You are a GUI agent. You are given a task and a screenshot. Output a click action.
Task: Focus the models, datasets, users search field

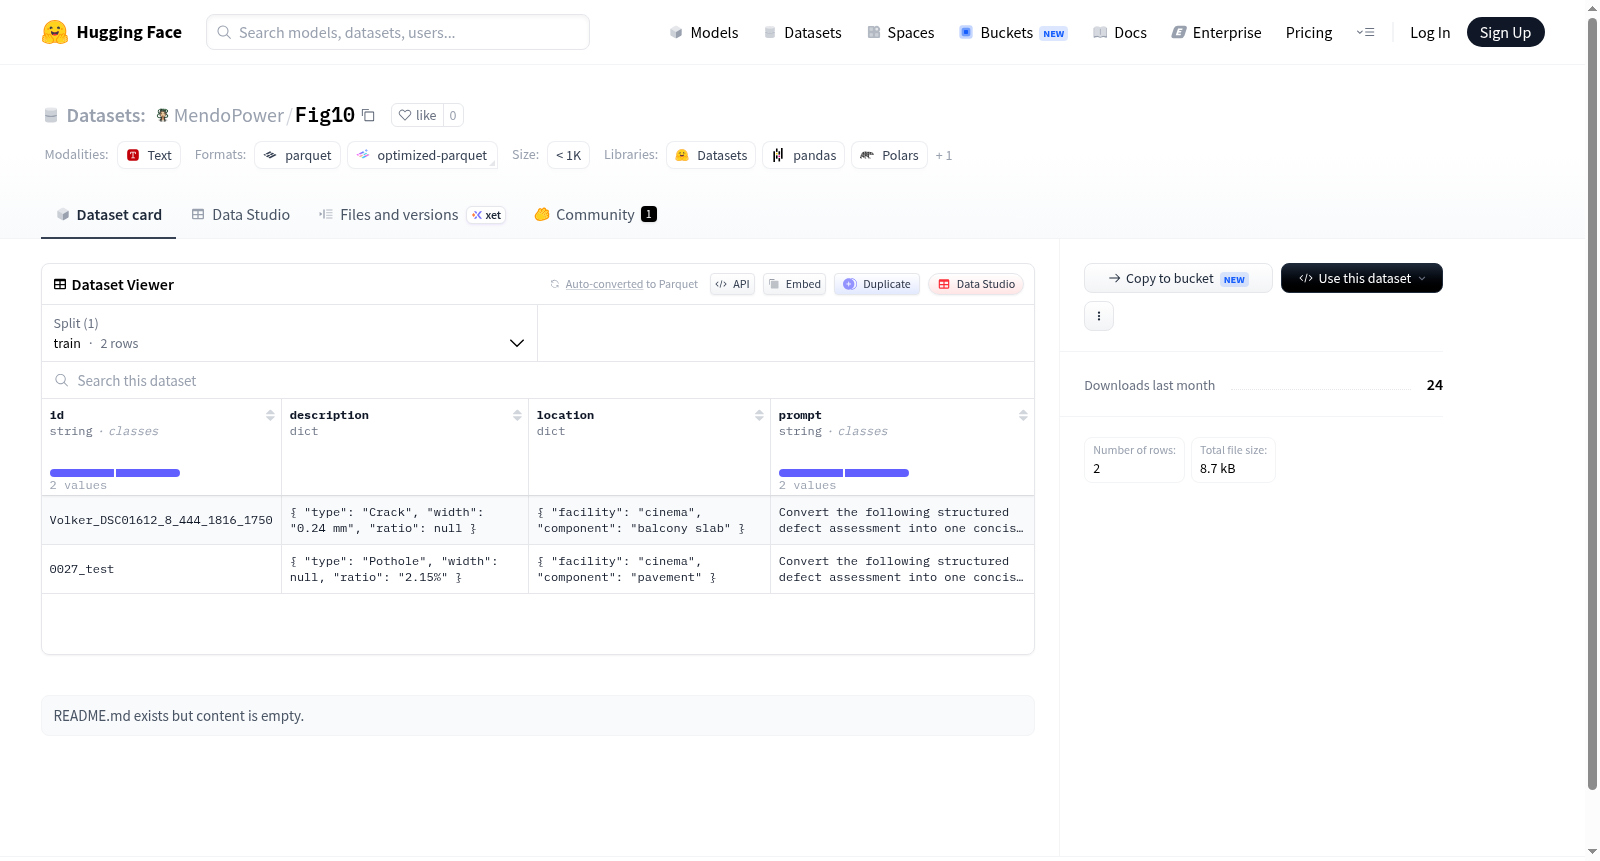coord(398,32)
